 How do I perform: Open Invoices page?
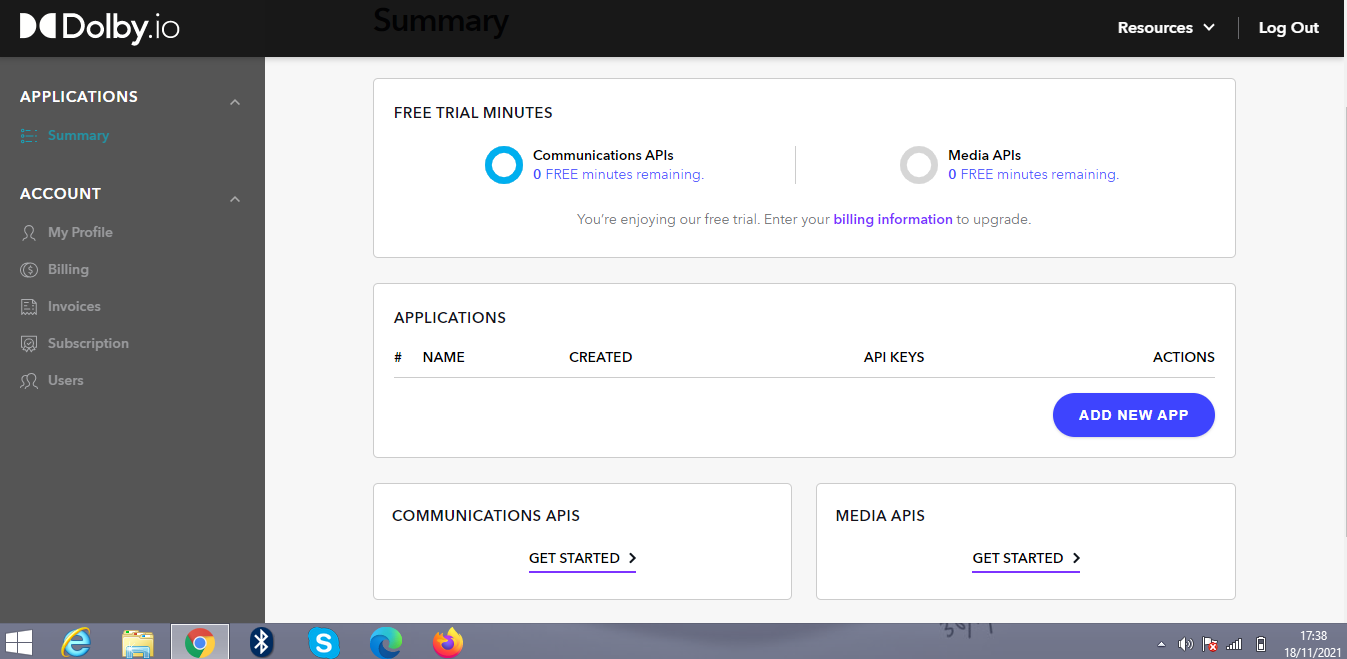pos(74,306)
